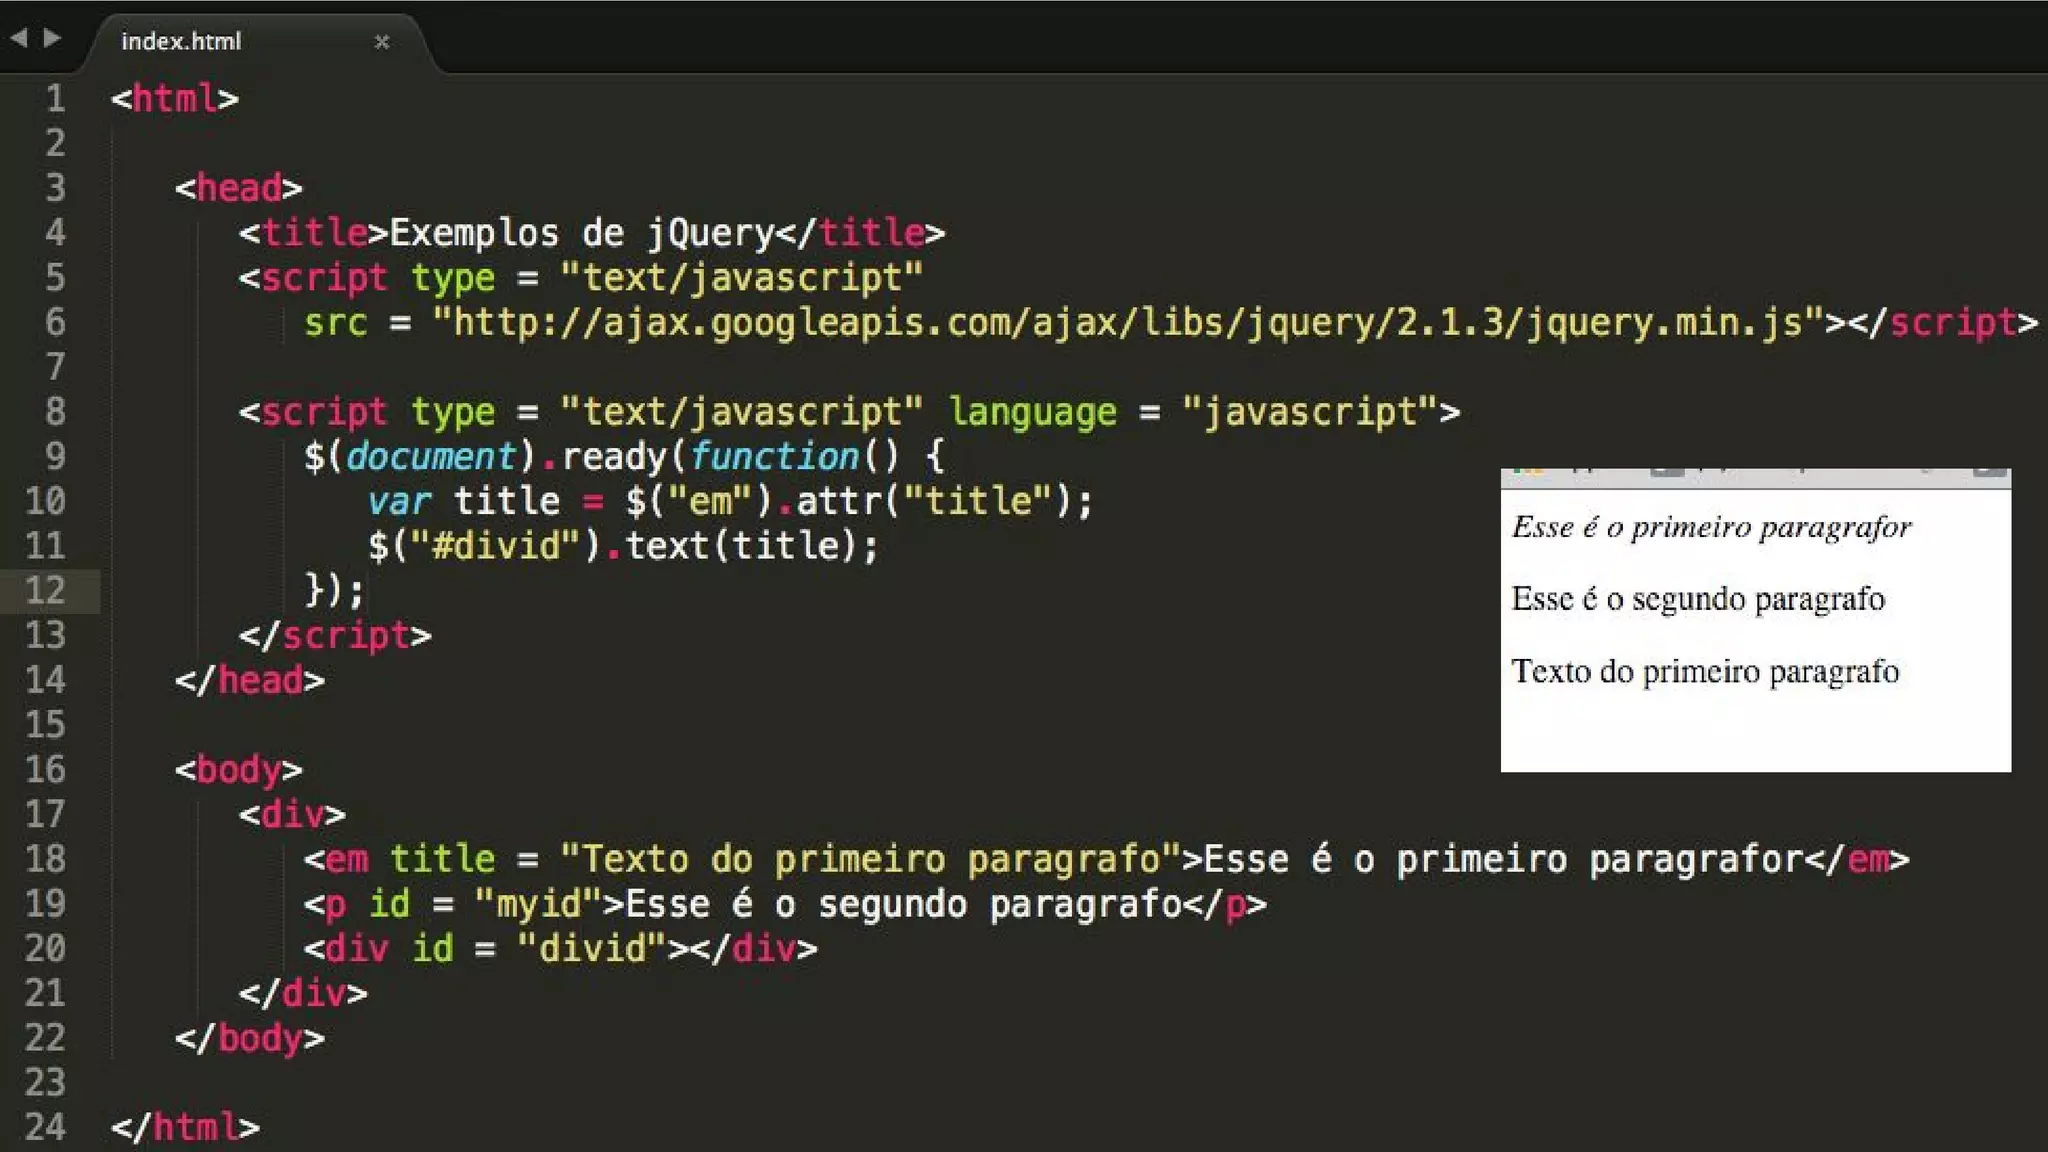Close the index.html tab
Image resolution: width=2048 pixels, height=1152 pixels.
pyautogui.click(x=381, y=42)
